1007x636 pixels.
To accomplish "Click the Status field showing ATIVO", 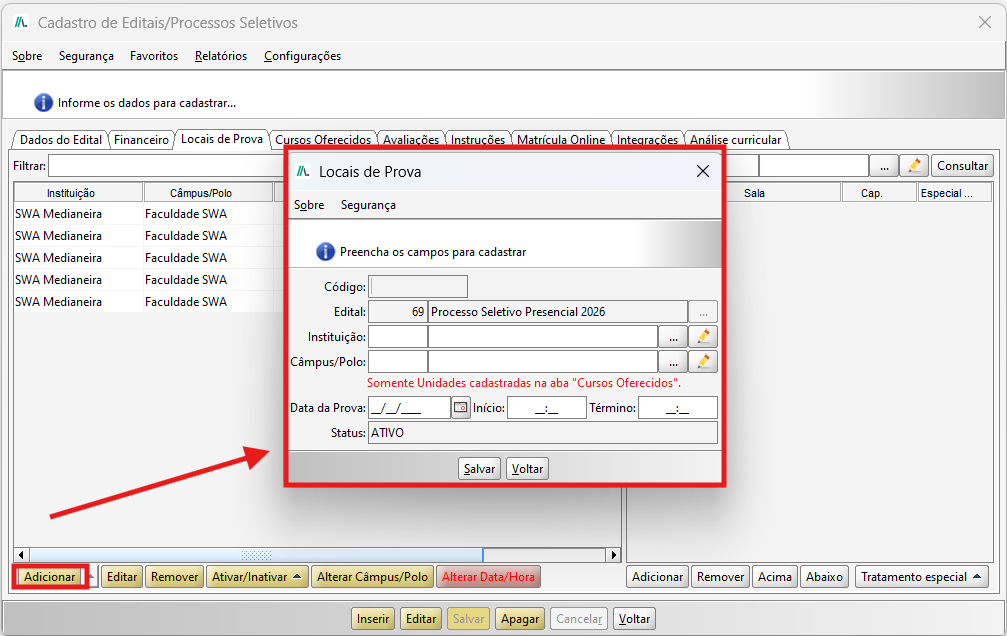I will pos(543,432).
